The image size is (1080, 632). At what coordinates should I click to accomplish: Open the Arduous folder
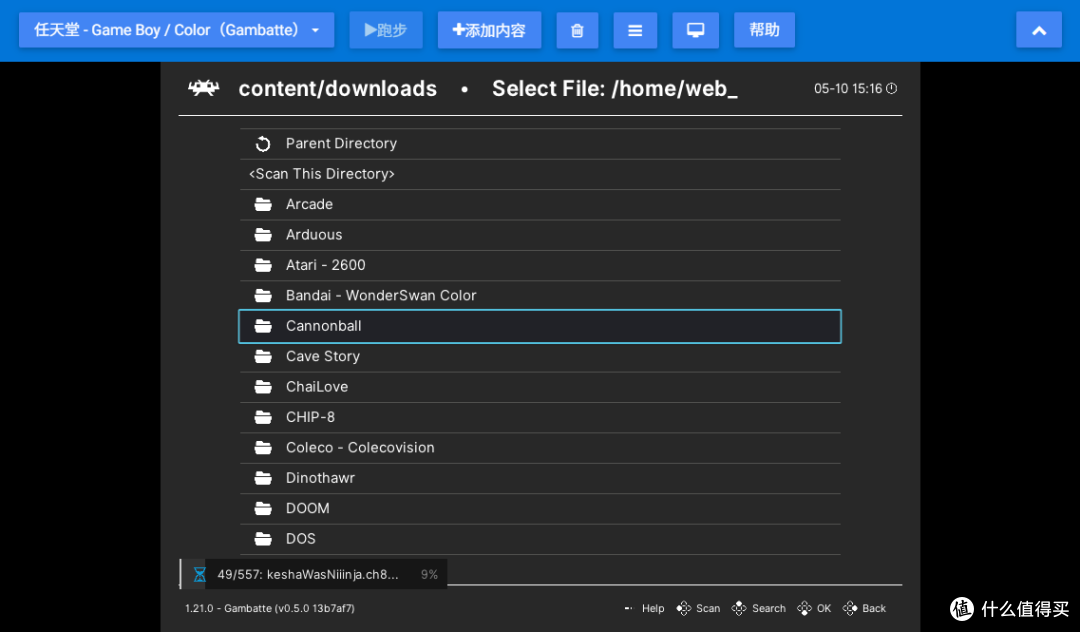click(x=540, y=235)
